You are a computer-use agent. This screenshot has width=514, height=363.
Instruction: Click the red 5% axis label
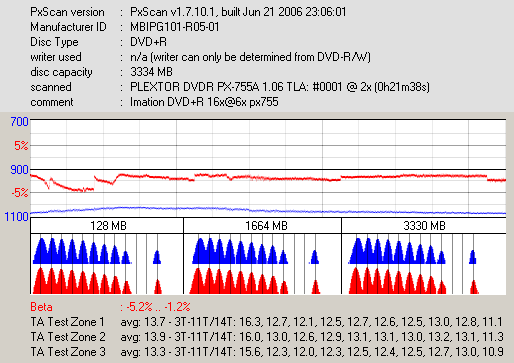tap(21, 145)
